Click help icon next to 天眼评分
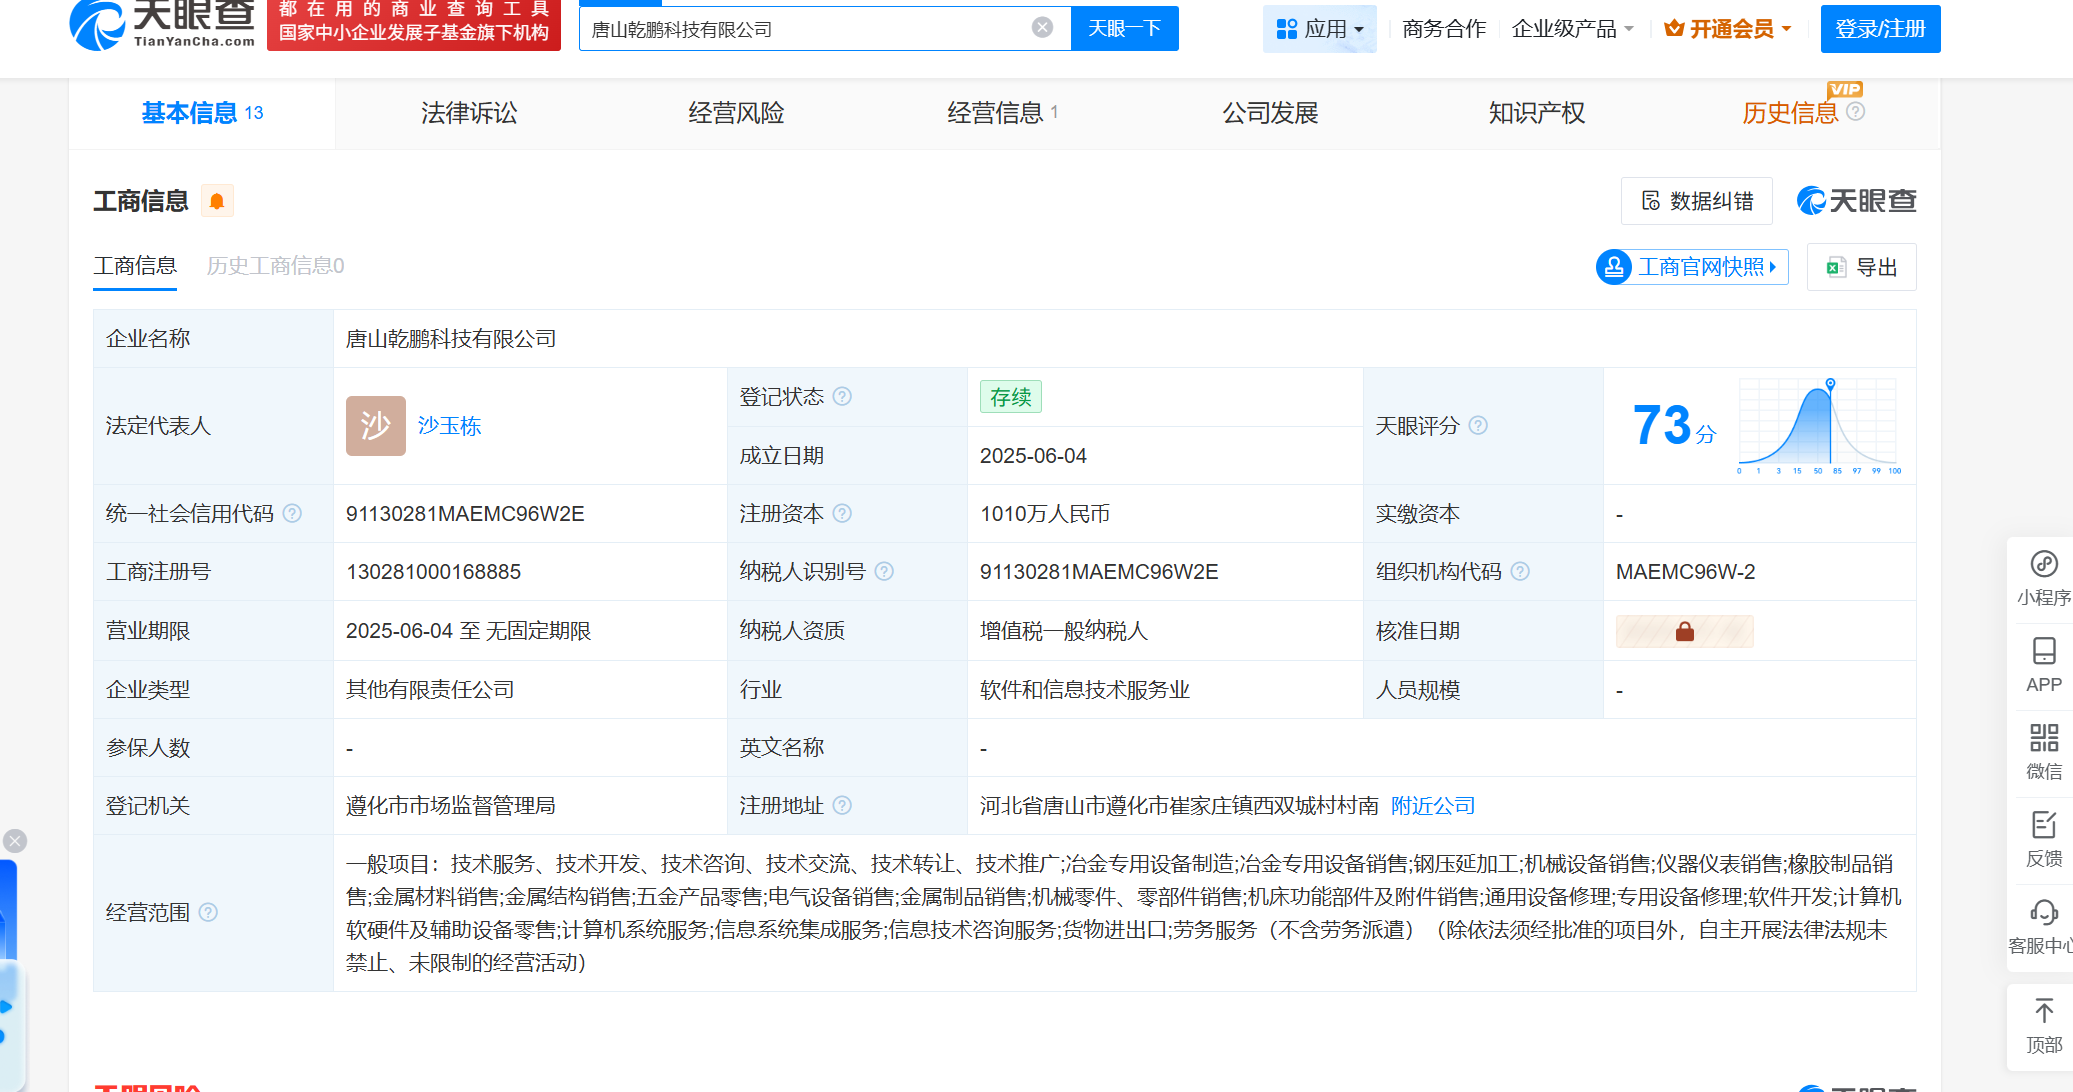The image size is (2073, 1092). (1478, 426)
